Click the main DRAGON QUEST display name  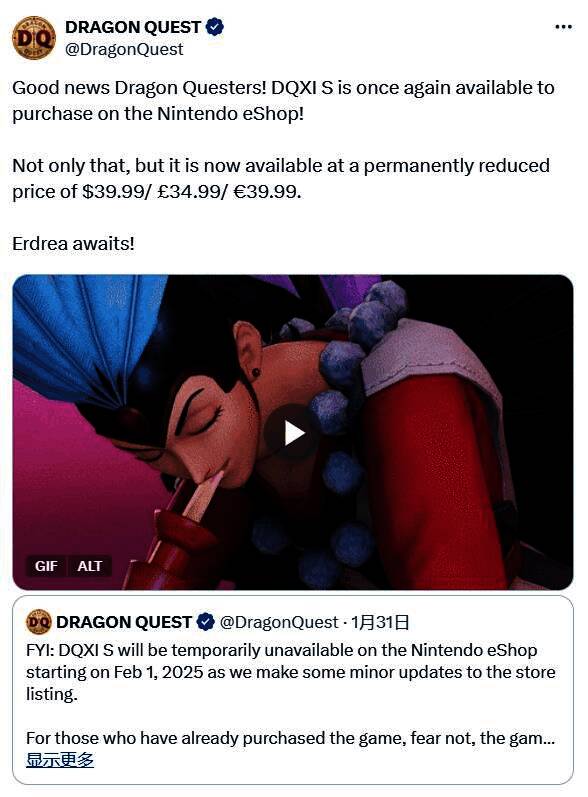[x=133, y=27]
